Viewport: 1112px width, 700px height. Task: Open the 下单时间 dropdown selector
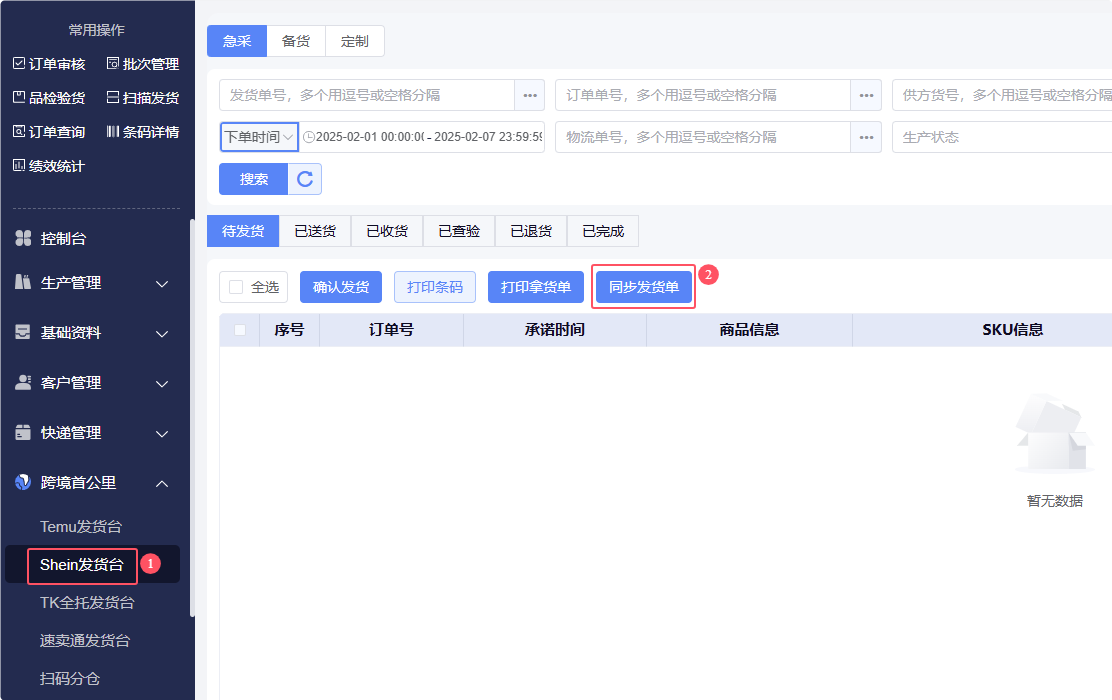259,137
